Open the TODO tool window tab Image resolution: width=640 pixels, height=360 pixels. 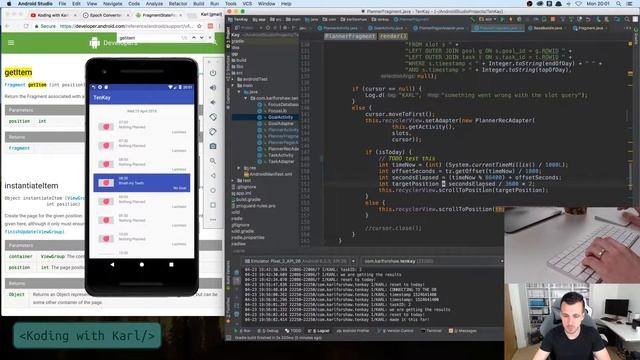click(x=293, y=331)
